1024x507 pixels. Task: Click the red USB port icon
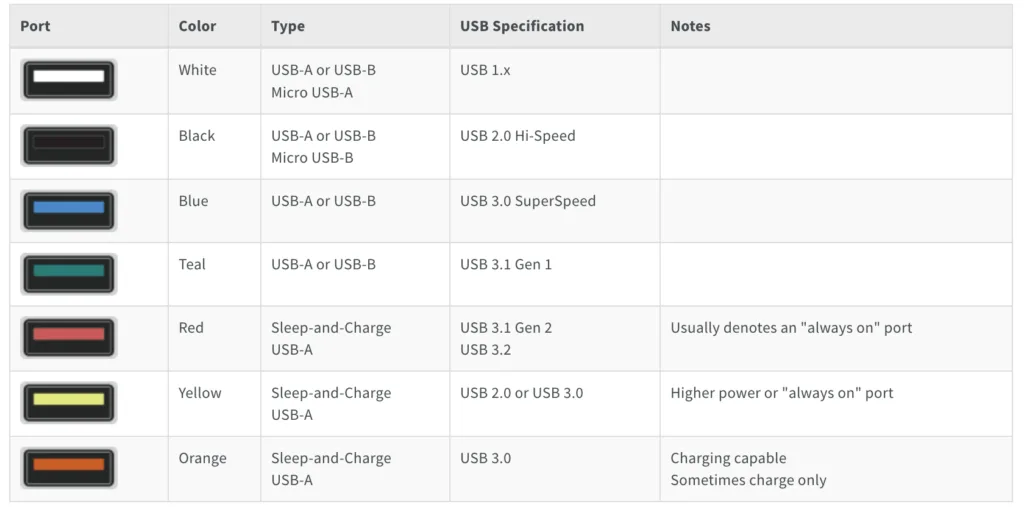(x=68, y=337)
